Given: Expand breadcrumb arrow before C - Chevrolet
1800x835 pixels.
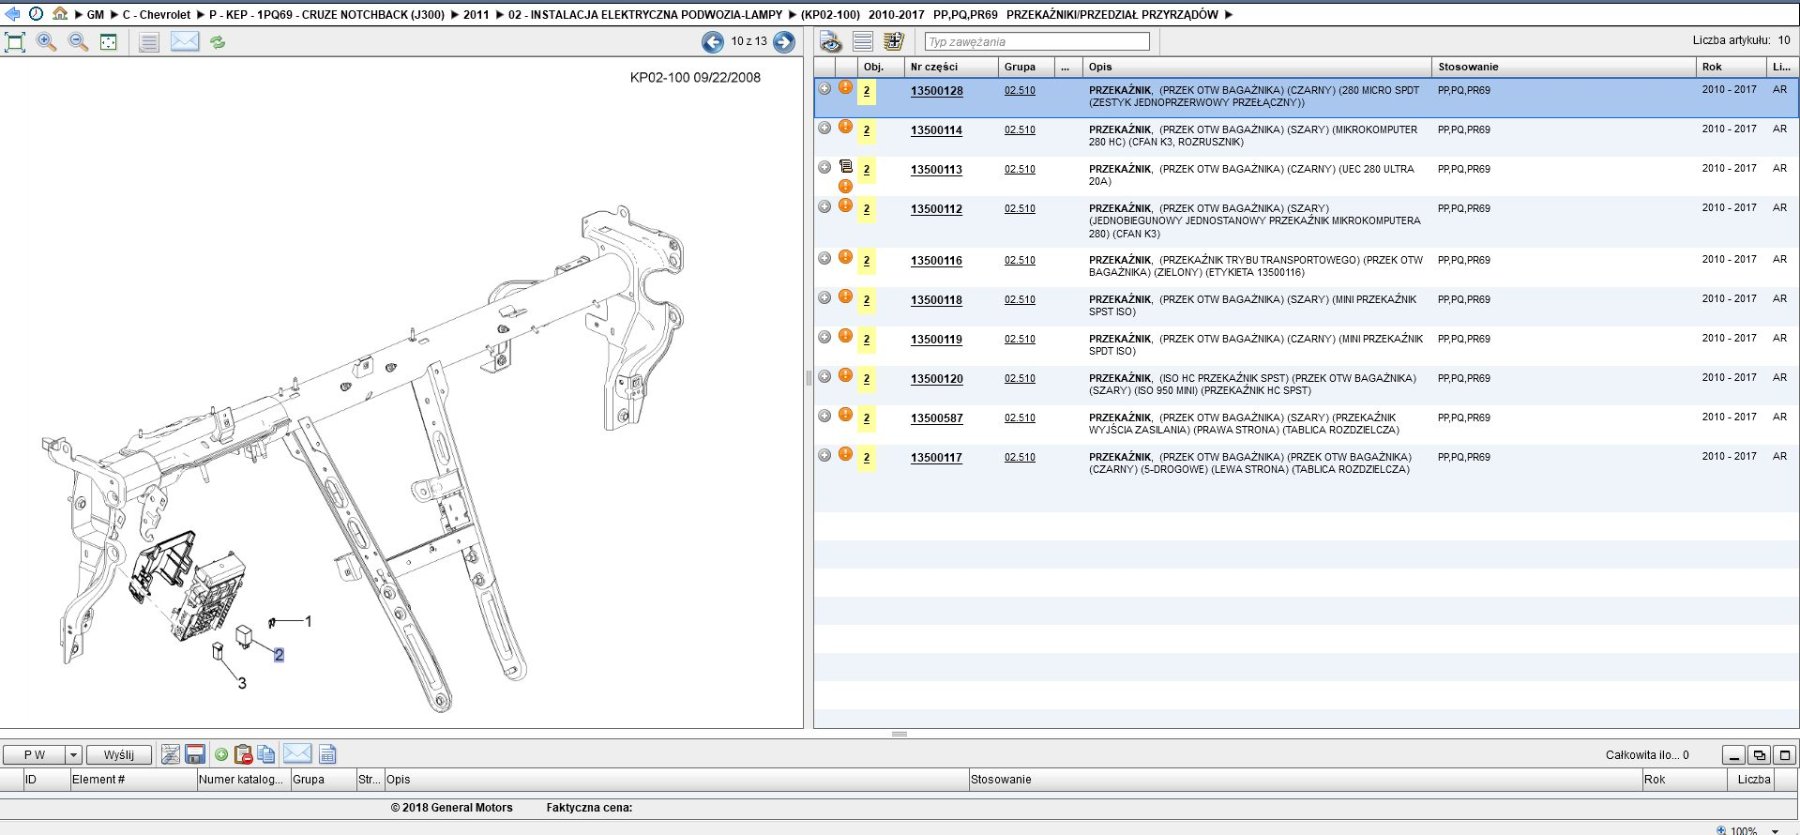Looking at the screenshot, I should tap(114, 15).
